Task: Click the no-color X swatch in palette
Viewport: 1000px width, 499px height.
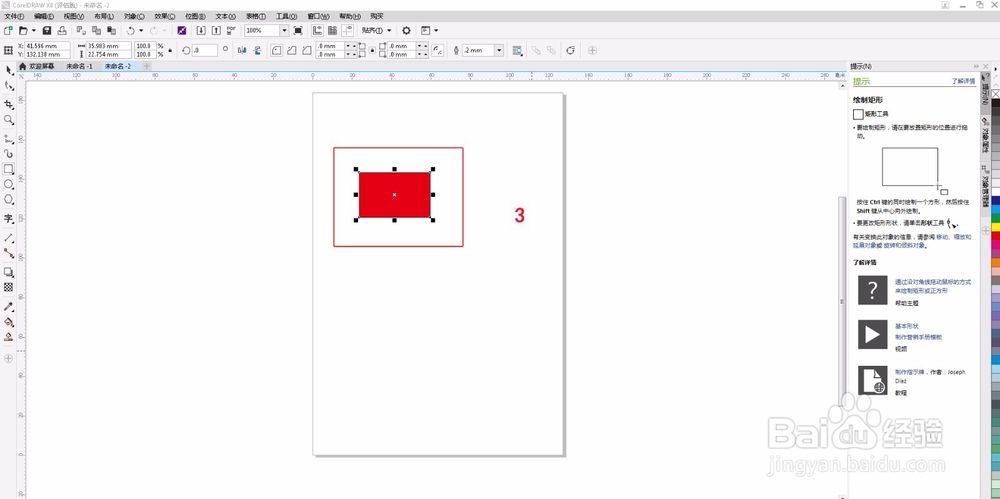Action: 996,93
